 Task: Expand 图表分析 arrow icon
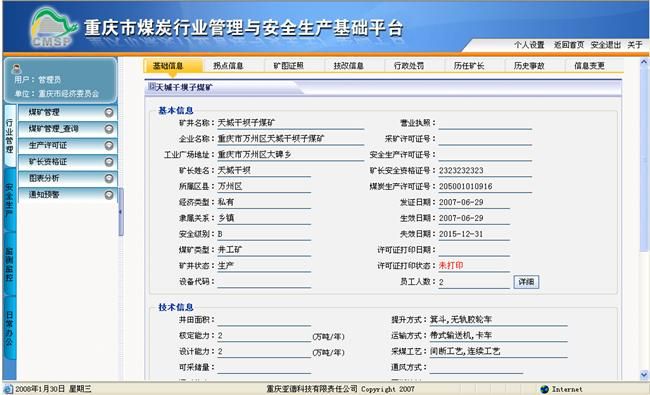[109, 178]
